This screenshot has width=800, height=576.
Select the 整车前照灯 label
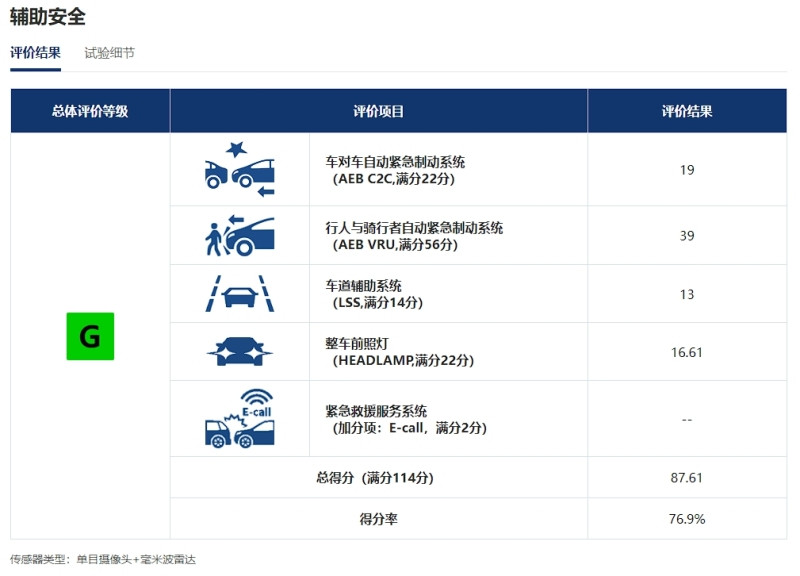pos(357,344)
